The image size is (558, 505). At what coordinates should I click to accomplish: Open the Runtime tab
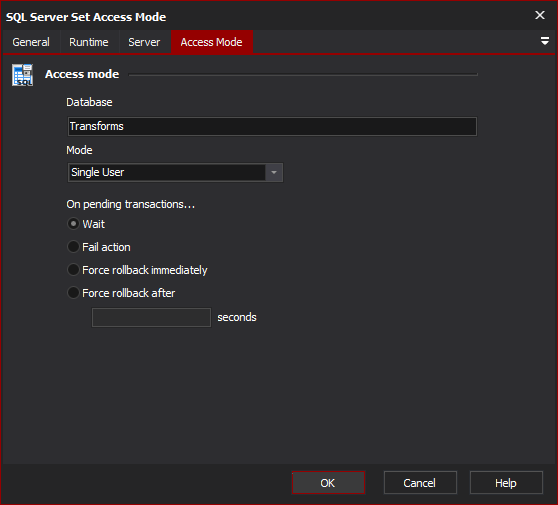(x=89, y=42)
